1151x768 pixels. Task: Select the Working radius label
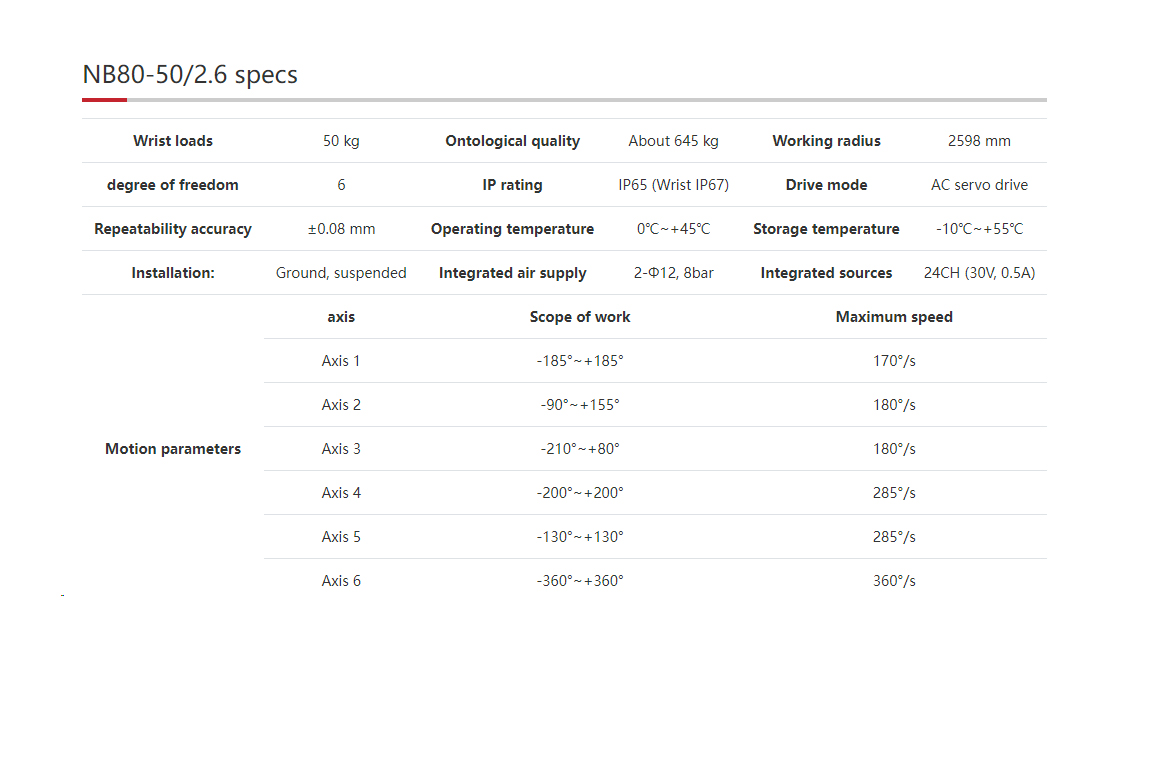click(x=826, y=141)
